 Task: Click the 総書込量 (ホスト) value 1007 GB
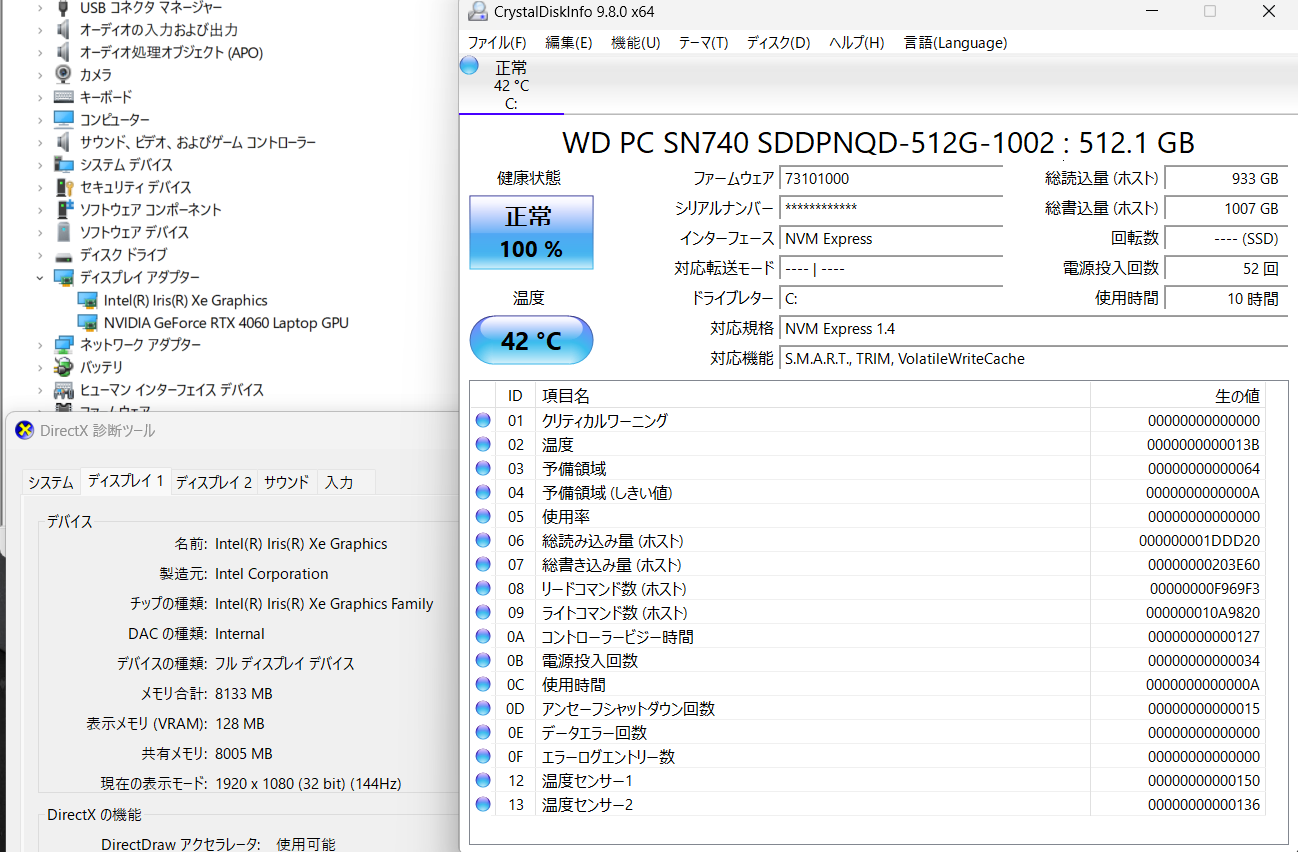click(x=1226, y=209)
